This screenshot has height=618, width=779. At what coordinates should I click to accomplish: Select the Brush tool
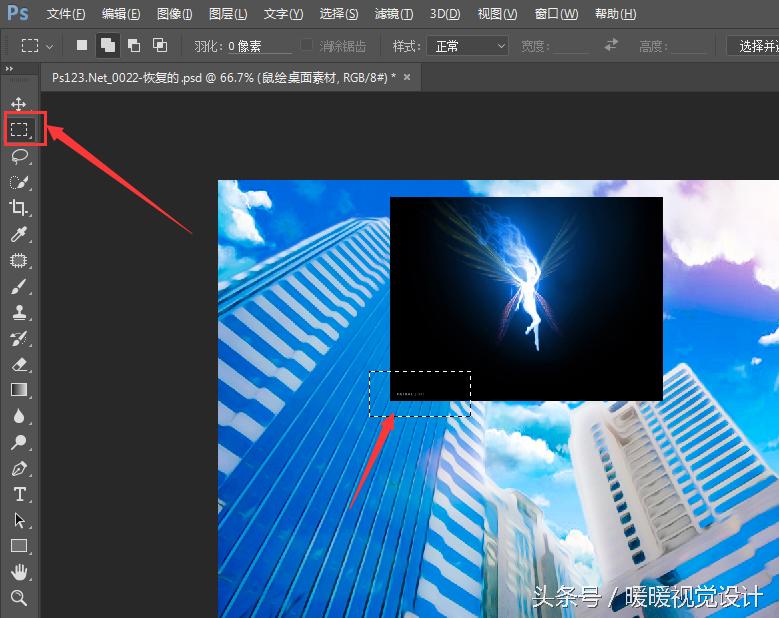(19, 286)
